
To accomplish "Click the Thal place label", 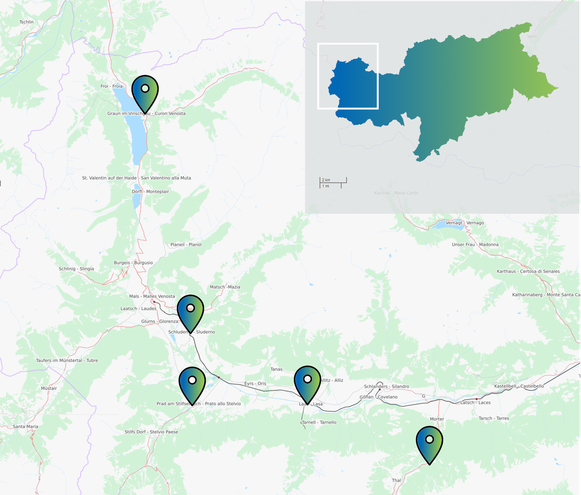I will coord(396,480).
